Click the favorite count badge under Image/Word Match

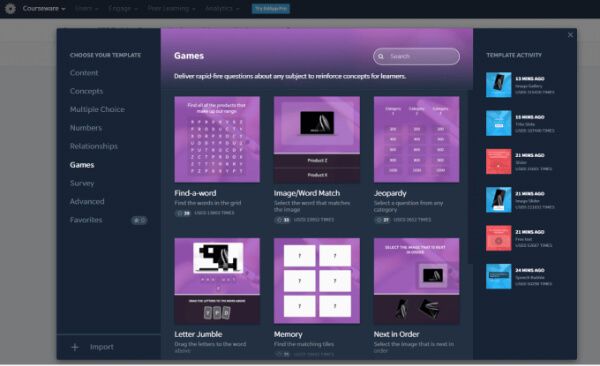point(283,220)
